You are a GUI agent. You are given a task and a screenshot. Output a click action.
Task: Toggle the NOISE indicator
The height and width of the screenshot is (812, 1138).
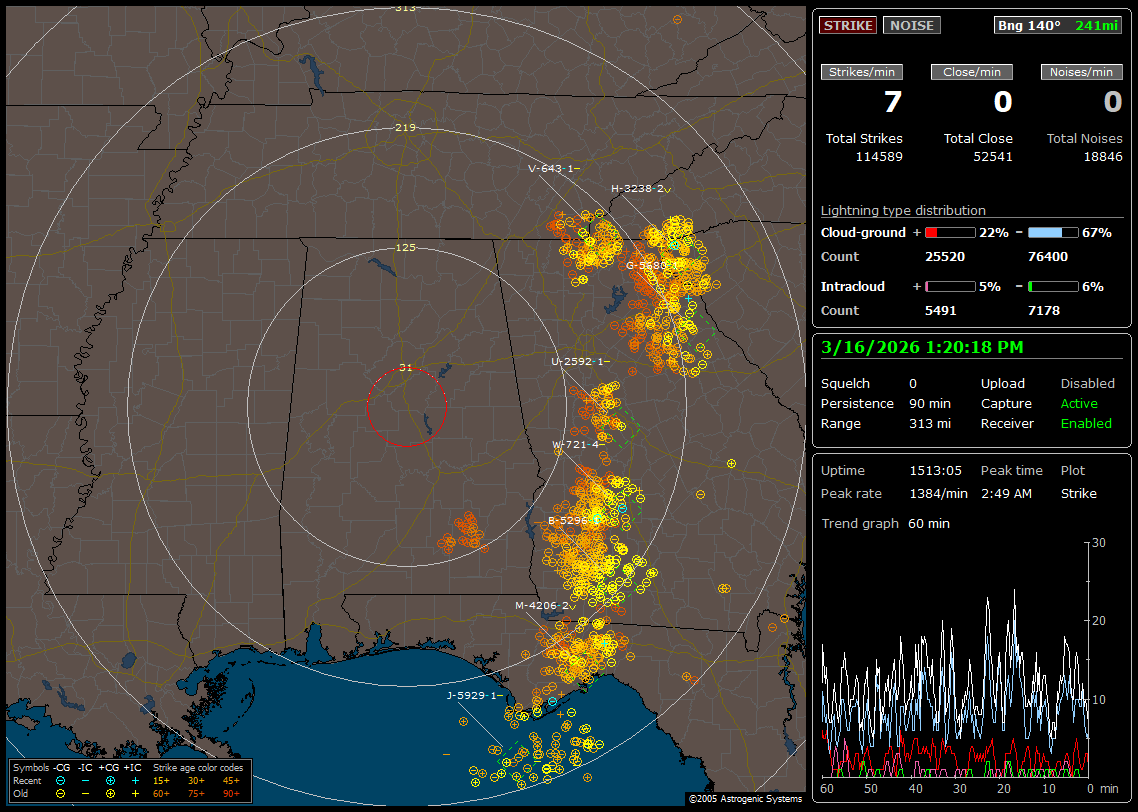click(x=911, y=26)
